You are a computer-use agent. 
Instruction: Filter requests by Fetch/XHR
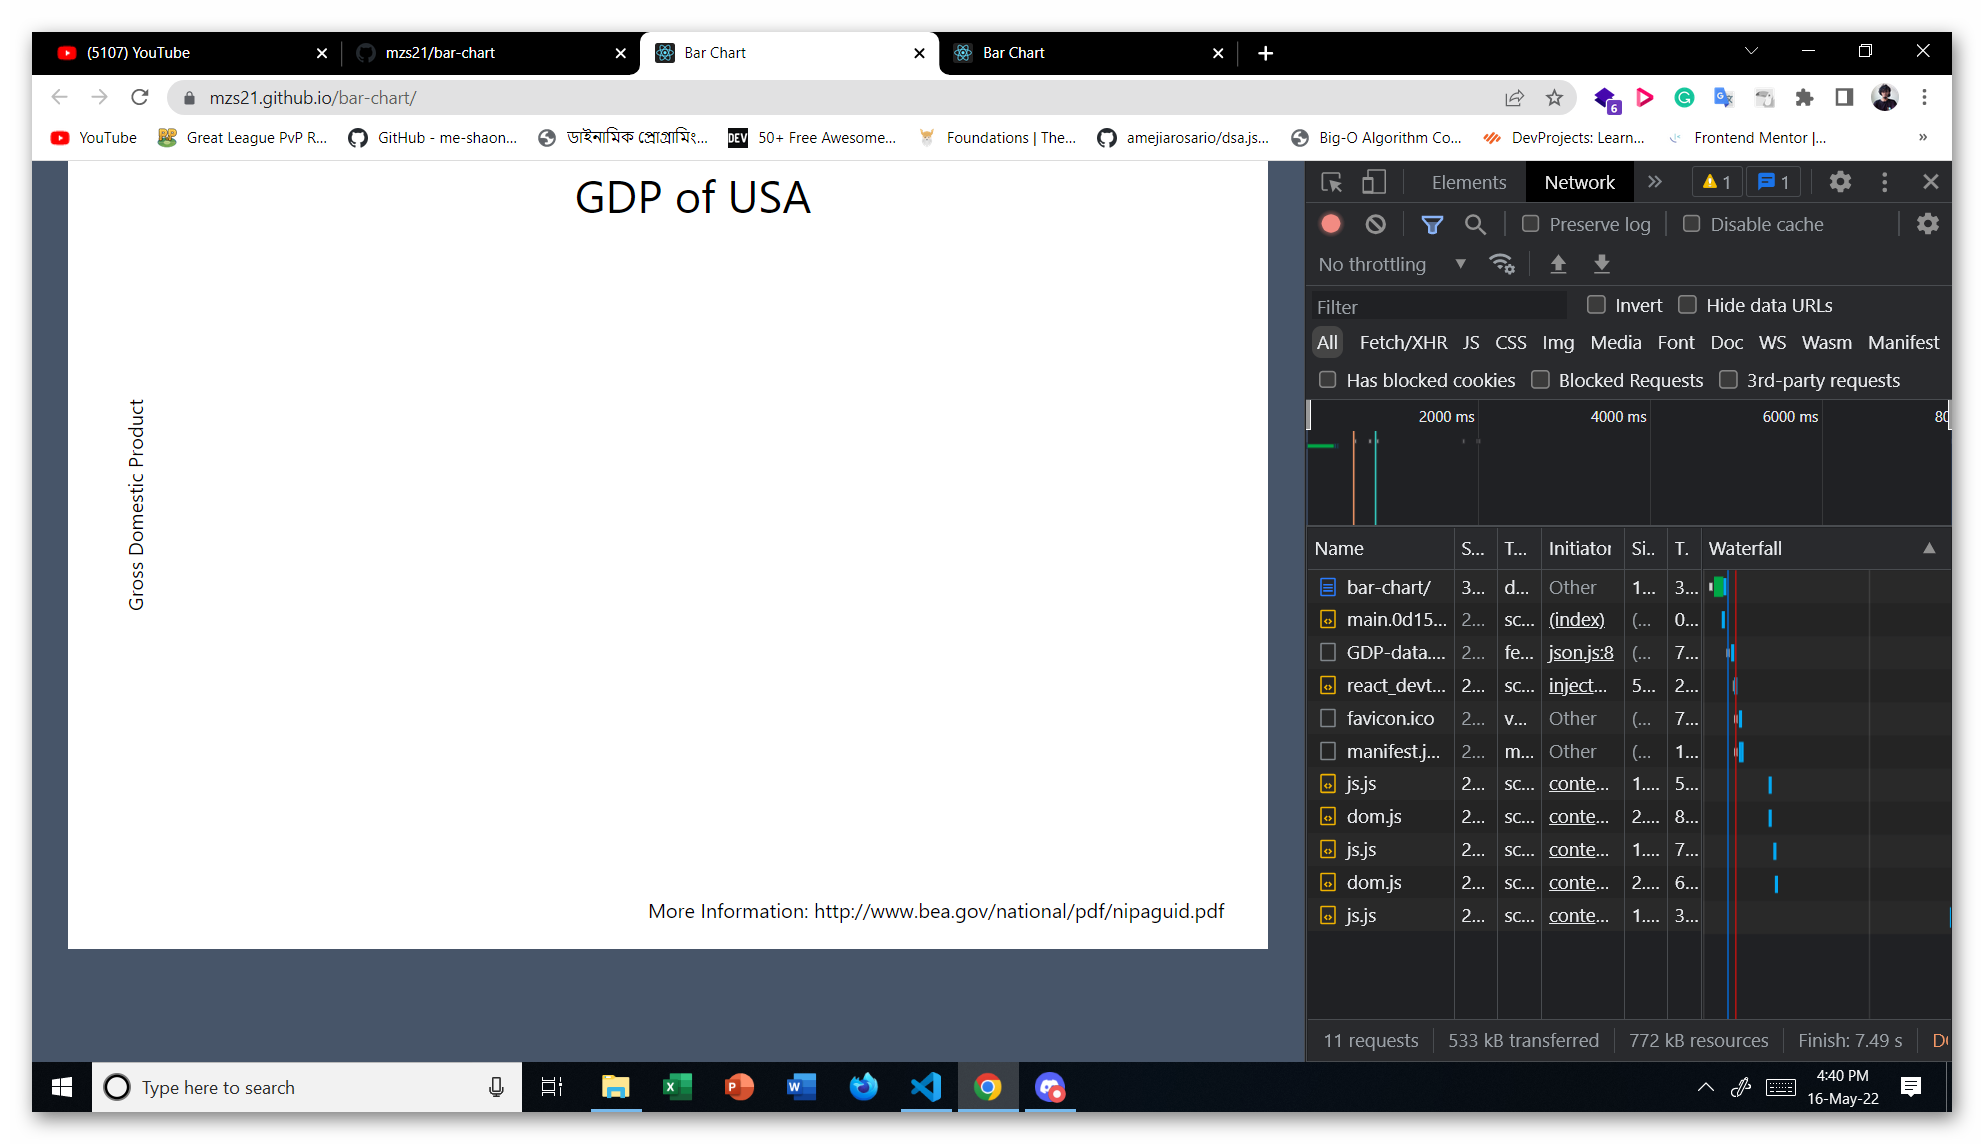coord(1403,342)
